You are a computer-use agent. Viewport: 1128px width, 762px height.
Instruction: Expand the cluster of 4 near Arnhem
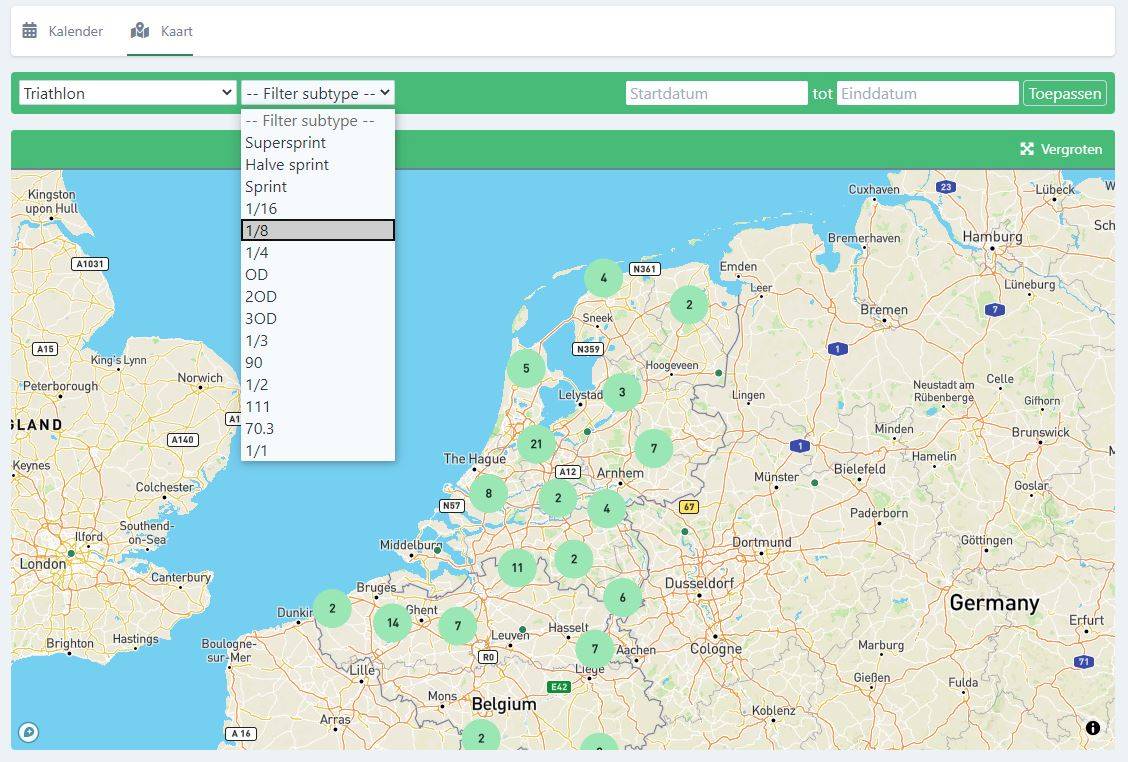pos(606,509)
